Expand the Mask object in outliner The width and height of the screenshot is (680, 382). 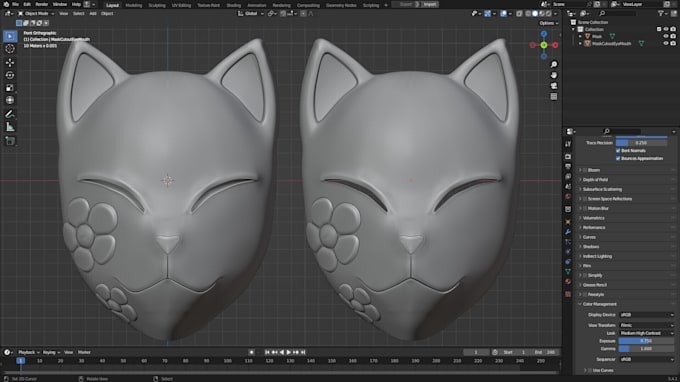[x=580, y=36]
